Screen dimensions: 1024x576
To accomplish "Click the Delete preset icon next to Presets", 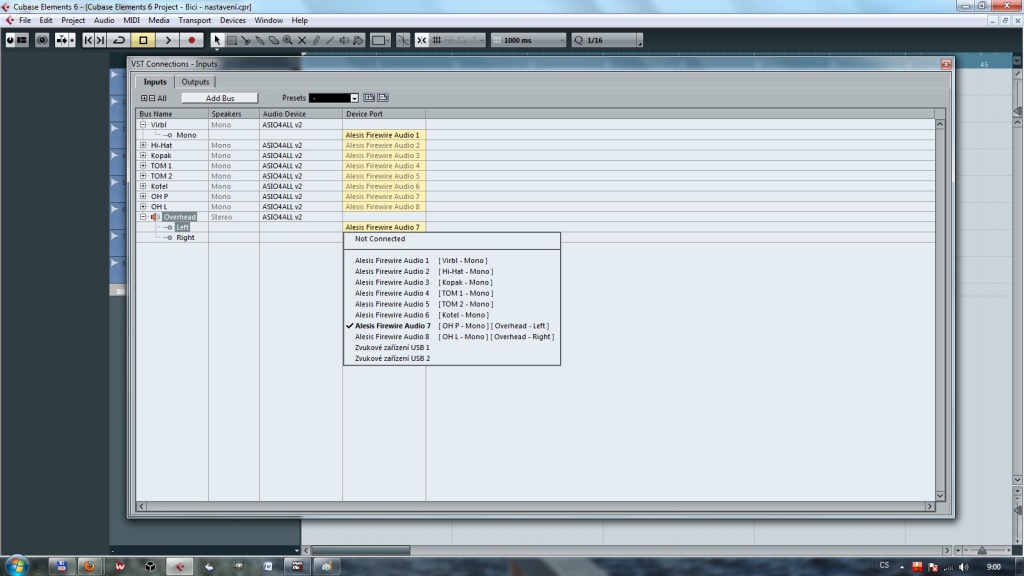I will (382, 98).
